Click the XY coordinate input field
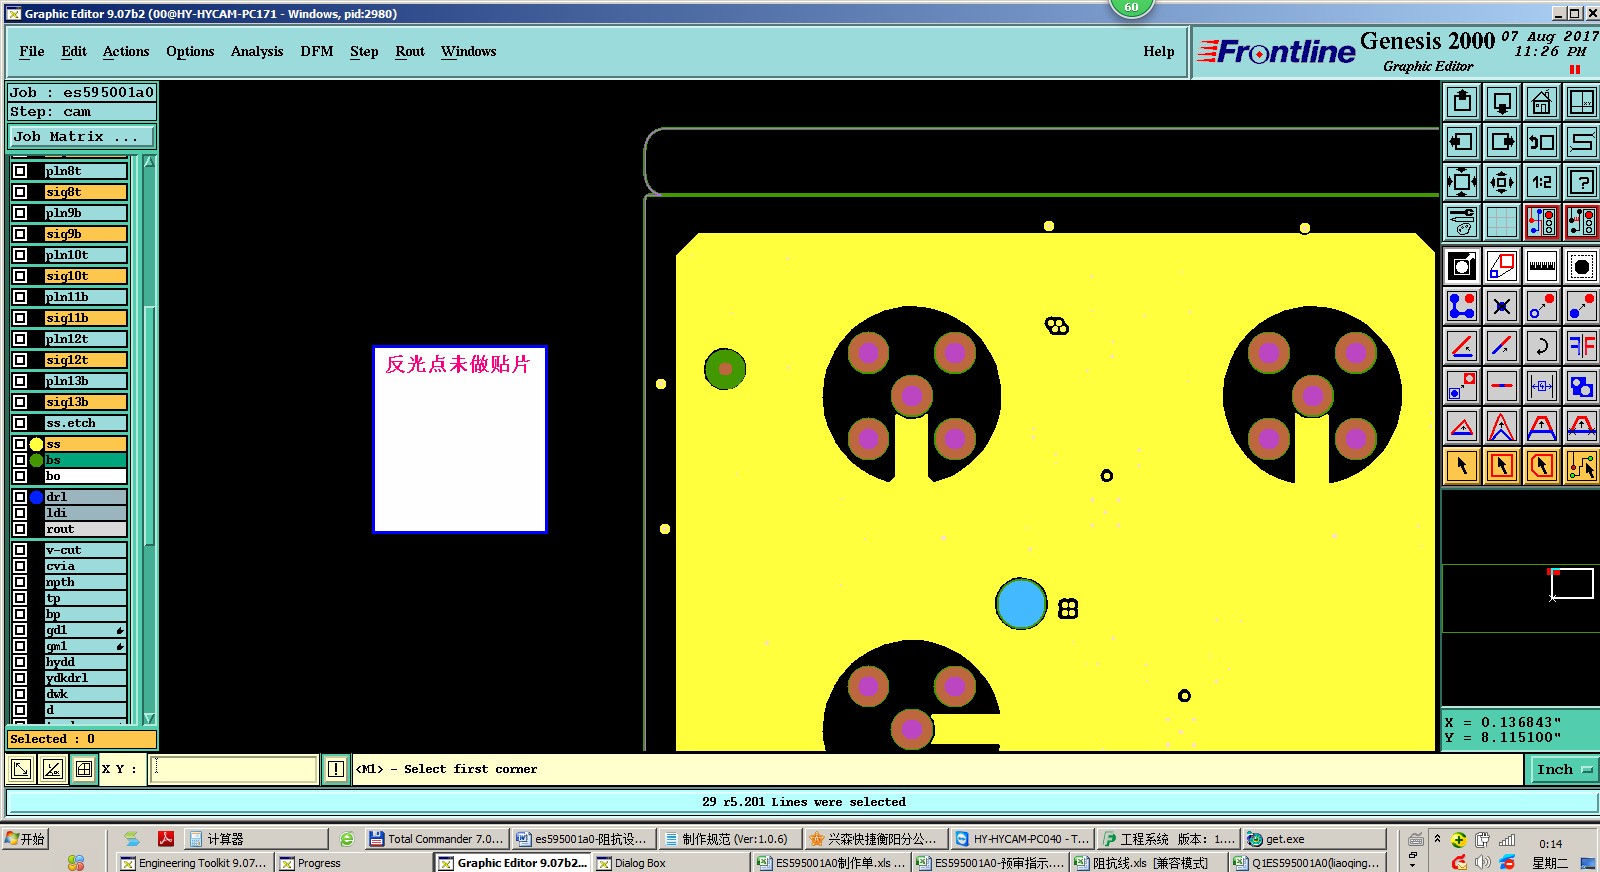 coord(234,769)
